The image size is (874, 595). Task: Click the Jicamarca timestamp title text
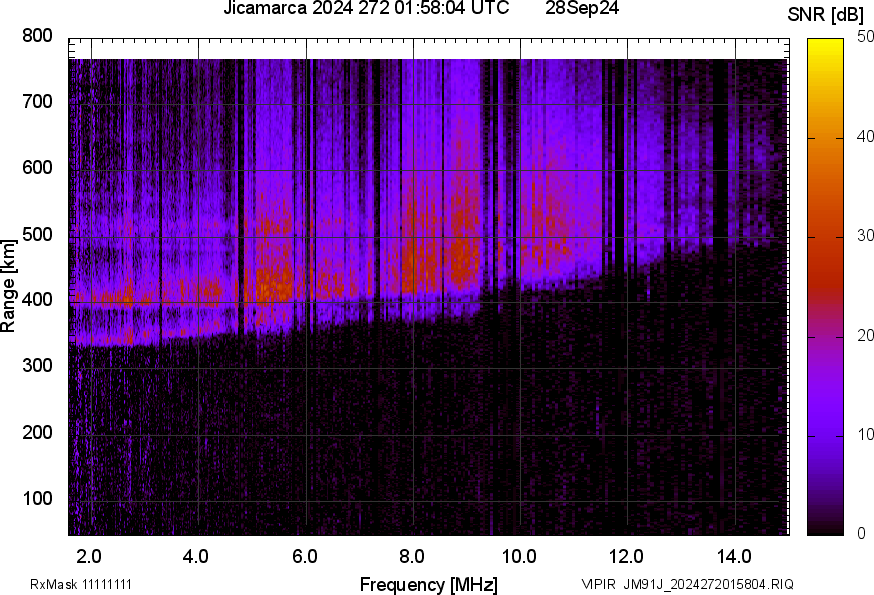[366, 9]
